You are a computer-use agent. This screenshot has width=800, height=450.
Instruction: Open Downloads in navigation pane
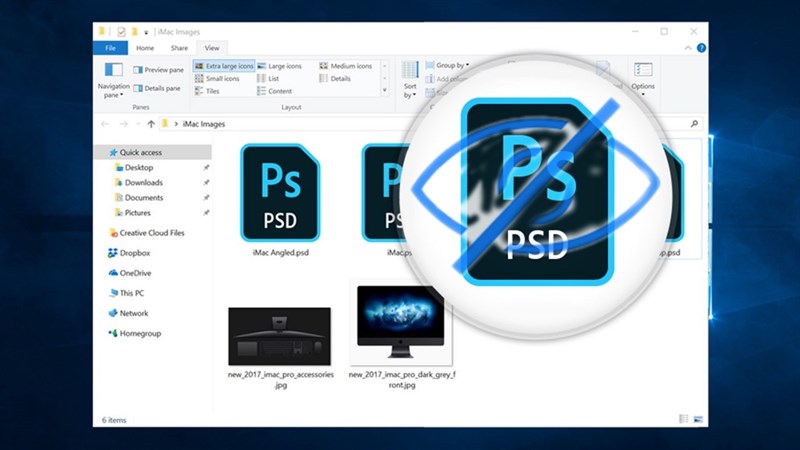(x=139, y=183)
